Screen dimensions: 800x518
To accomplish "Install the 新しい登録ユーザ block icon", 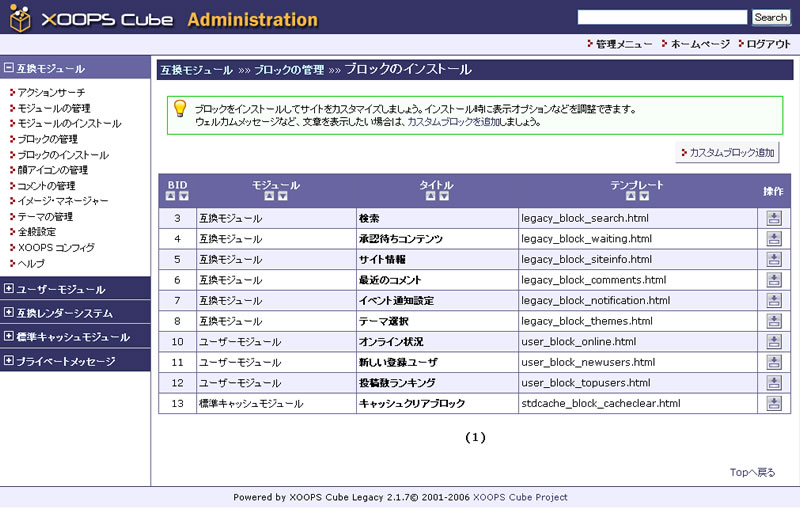I will tap(773, 362).
